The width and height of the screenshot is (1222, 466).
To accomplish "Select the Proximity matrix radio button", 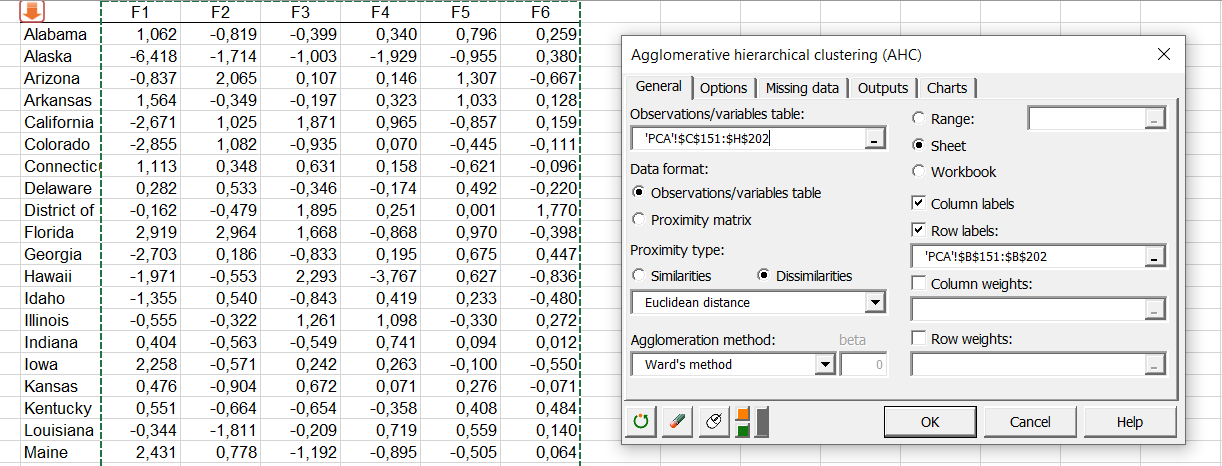I will click(639, 220).
